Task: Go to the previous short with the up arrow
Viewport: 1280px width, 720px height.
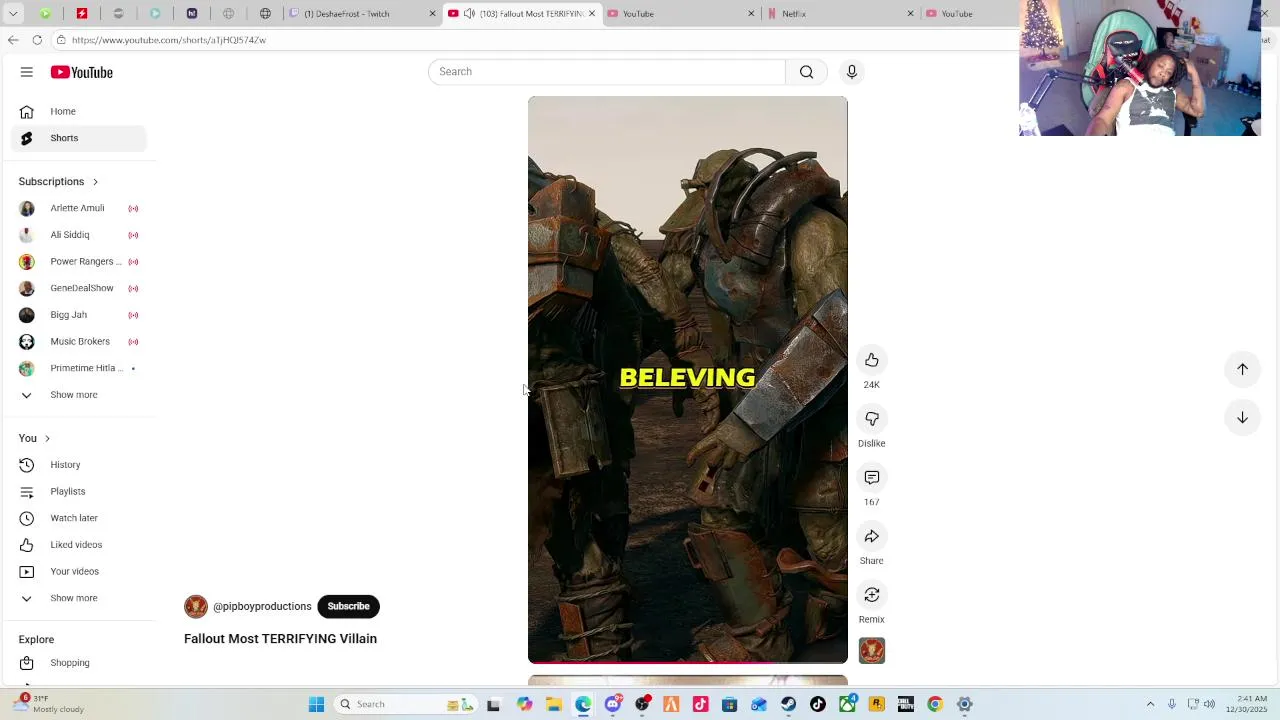Action: point(1242,369)
